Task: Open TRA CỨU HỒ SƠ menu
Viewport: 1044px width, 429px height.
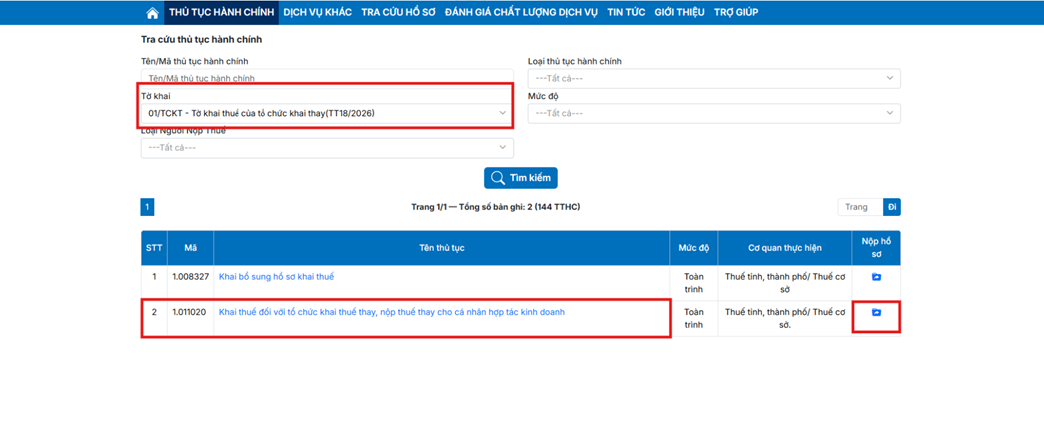Action: pyautogui.click(x=398, y=12)
